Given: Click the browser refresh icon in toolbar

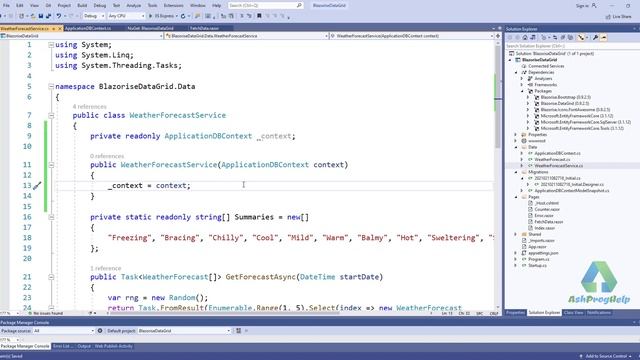Looking at the screenshot, I should [183, 16].
